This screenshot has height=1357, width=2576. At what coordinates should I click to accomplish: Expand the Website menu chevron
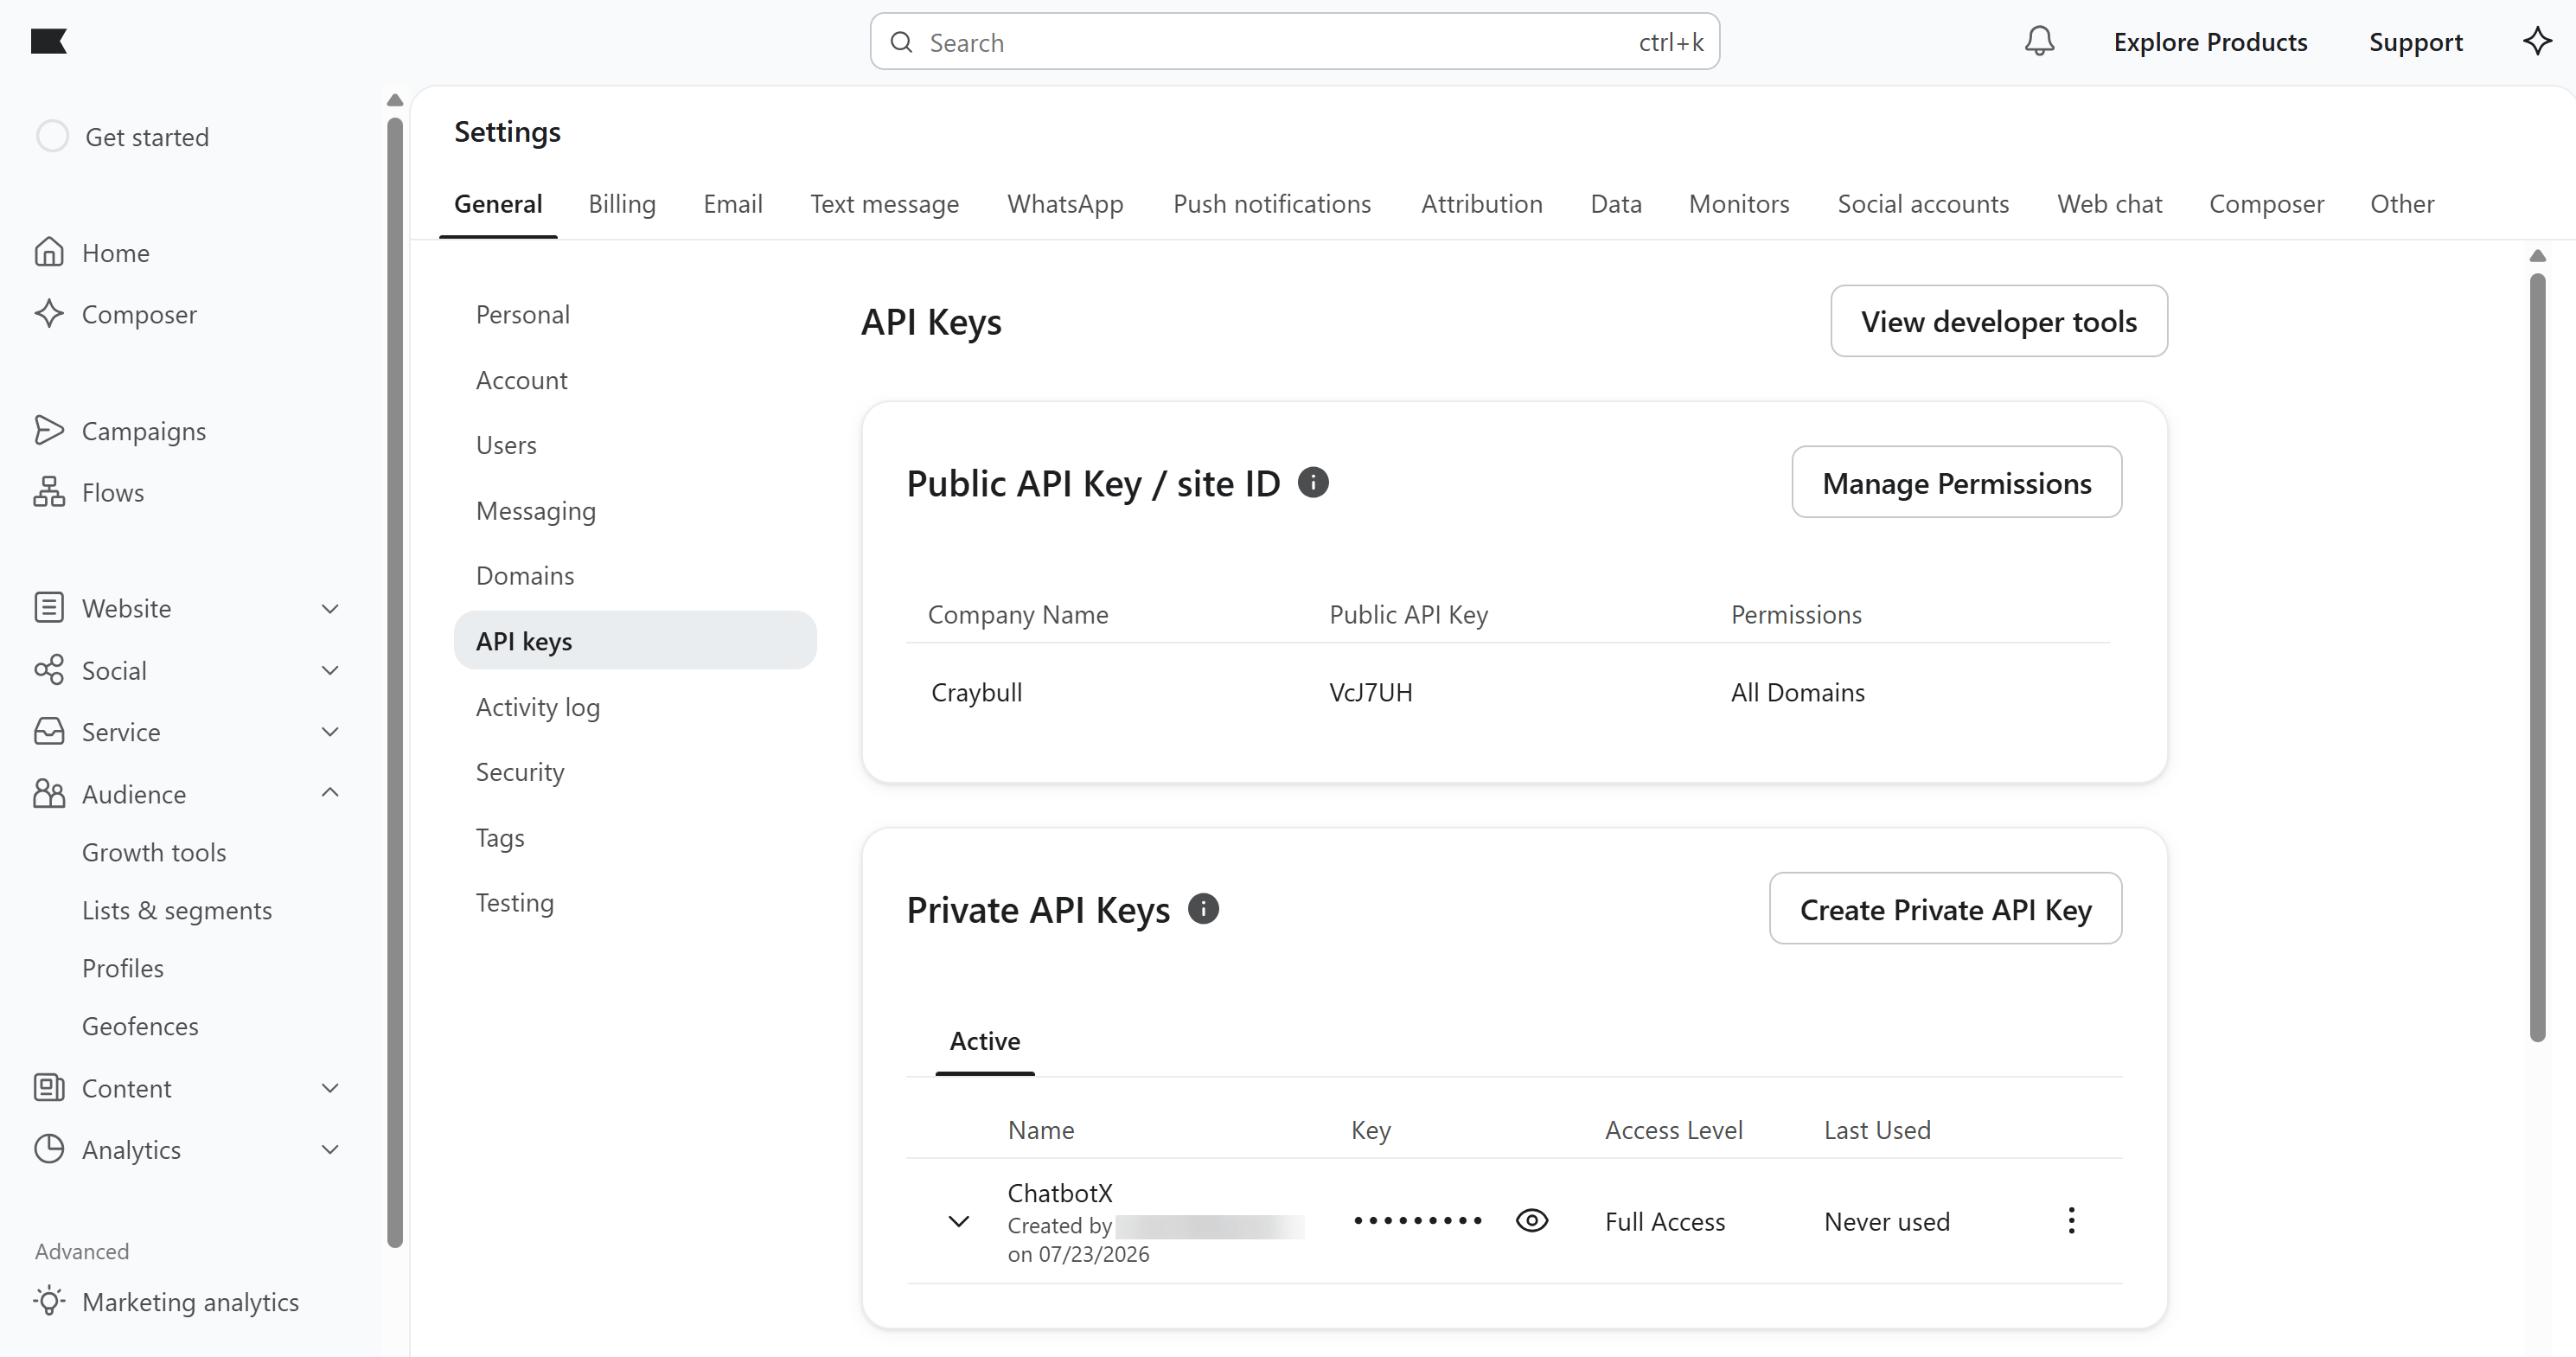[330, 608]
